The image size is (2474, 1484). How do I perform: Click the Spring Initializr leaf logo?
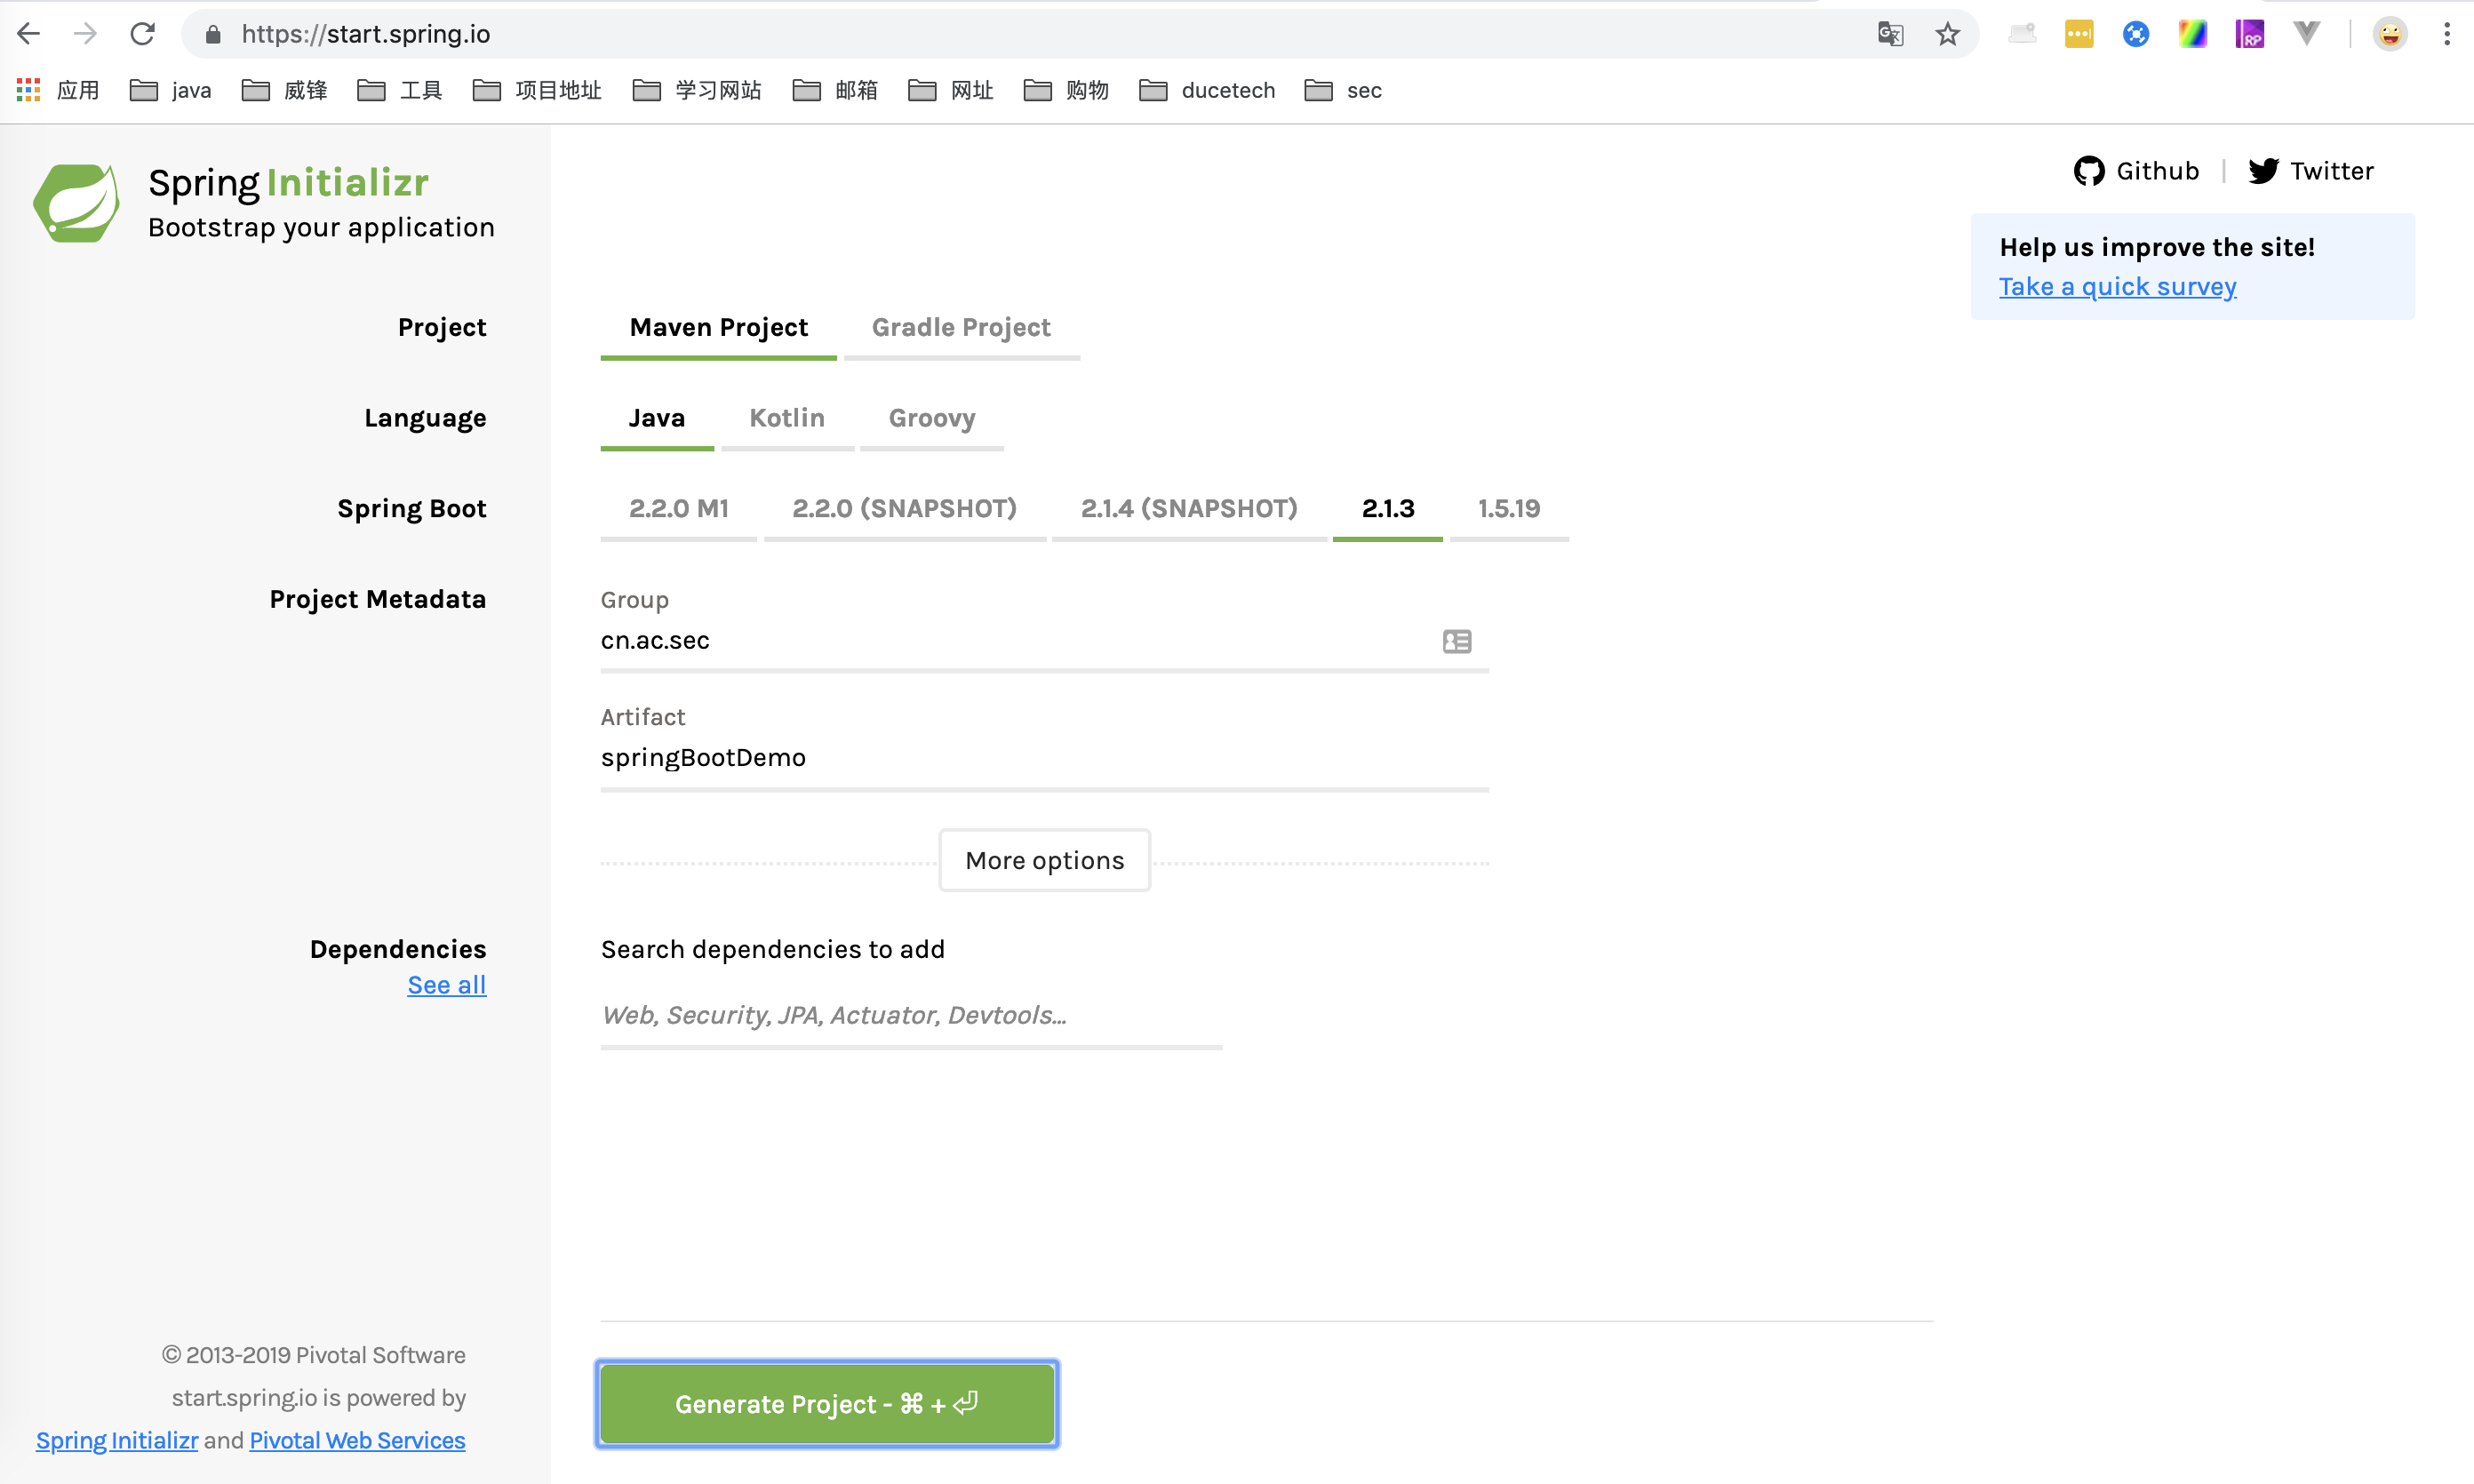click(76, 203)
